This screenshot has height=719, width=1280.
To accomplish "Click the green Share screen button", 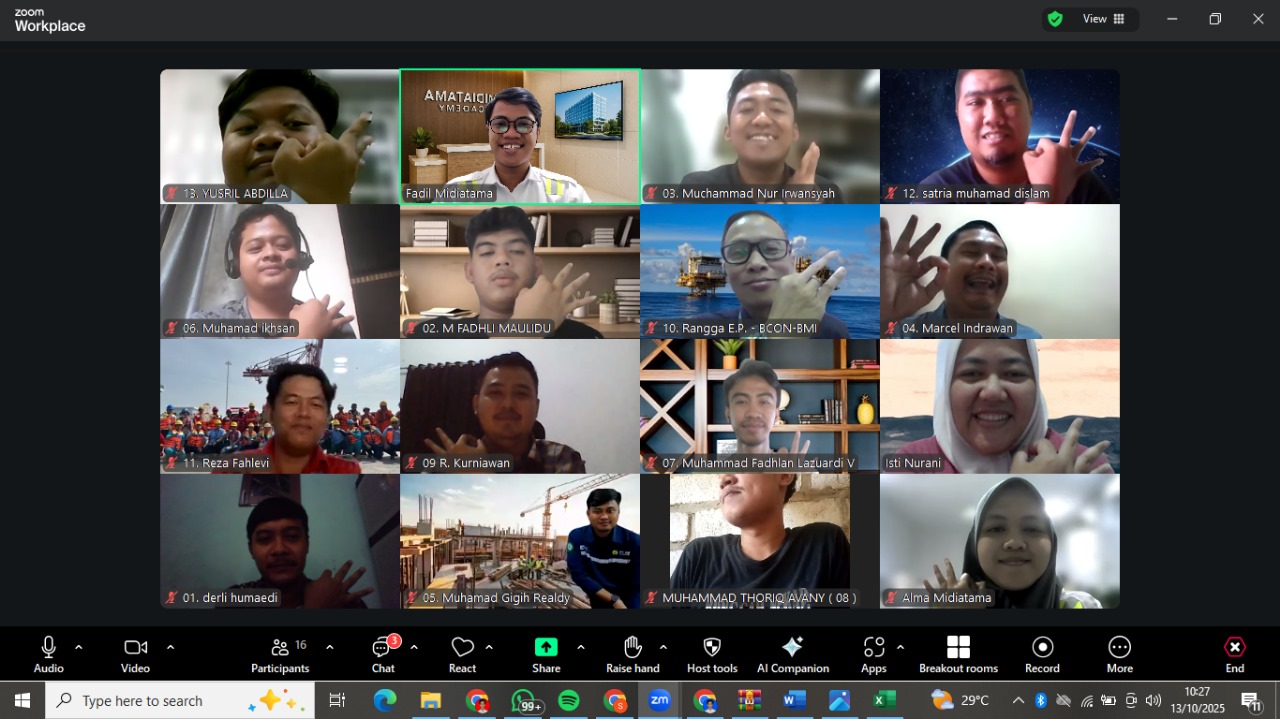I will pyautogui.click(x=546, y=654).
